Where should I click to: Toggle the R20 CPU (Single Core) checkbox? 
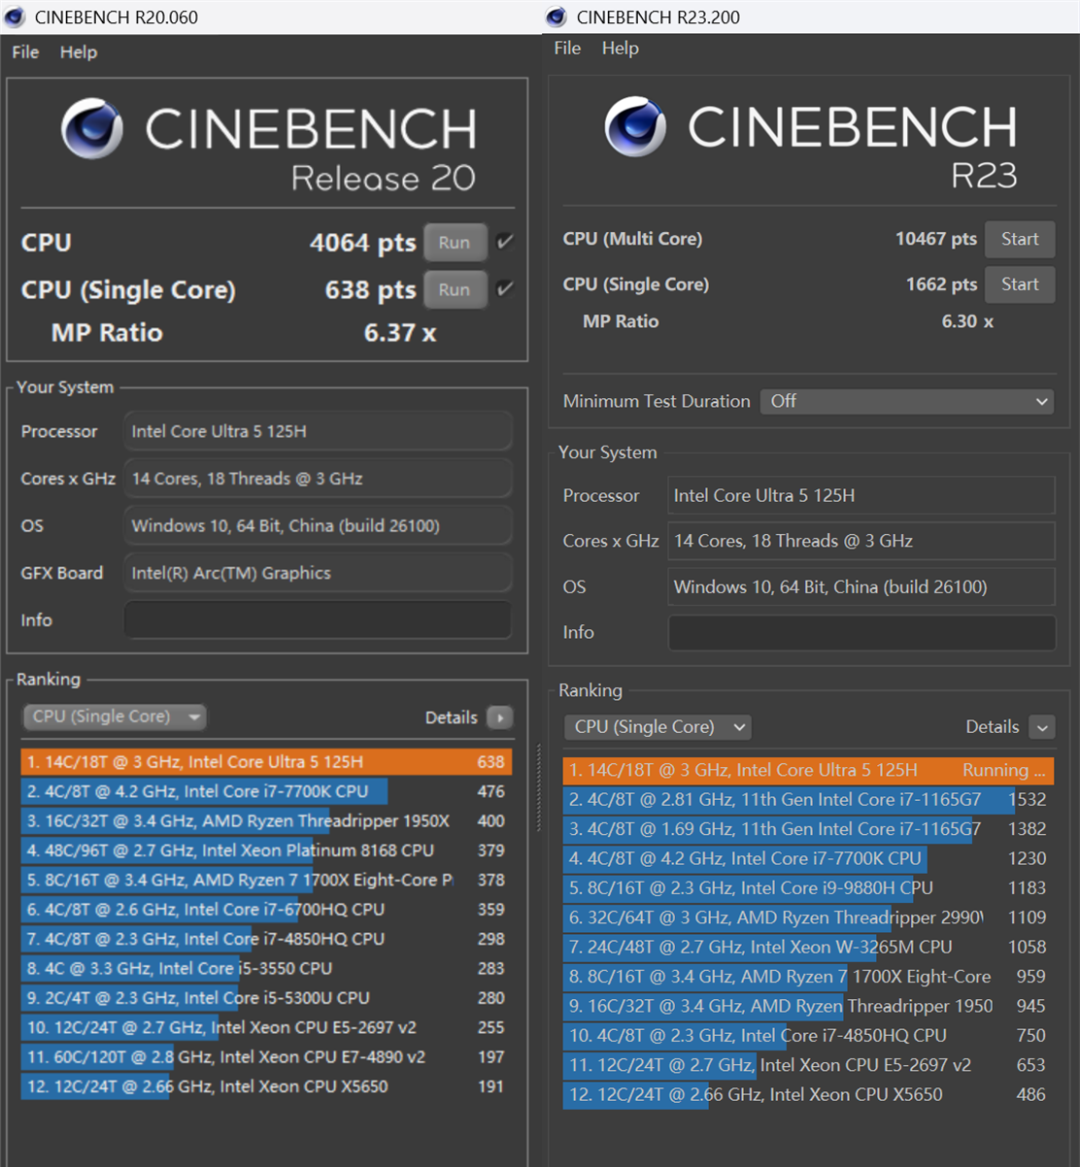tap(505, 289)
